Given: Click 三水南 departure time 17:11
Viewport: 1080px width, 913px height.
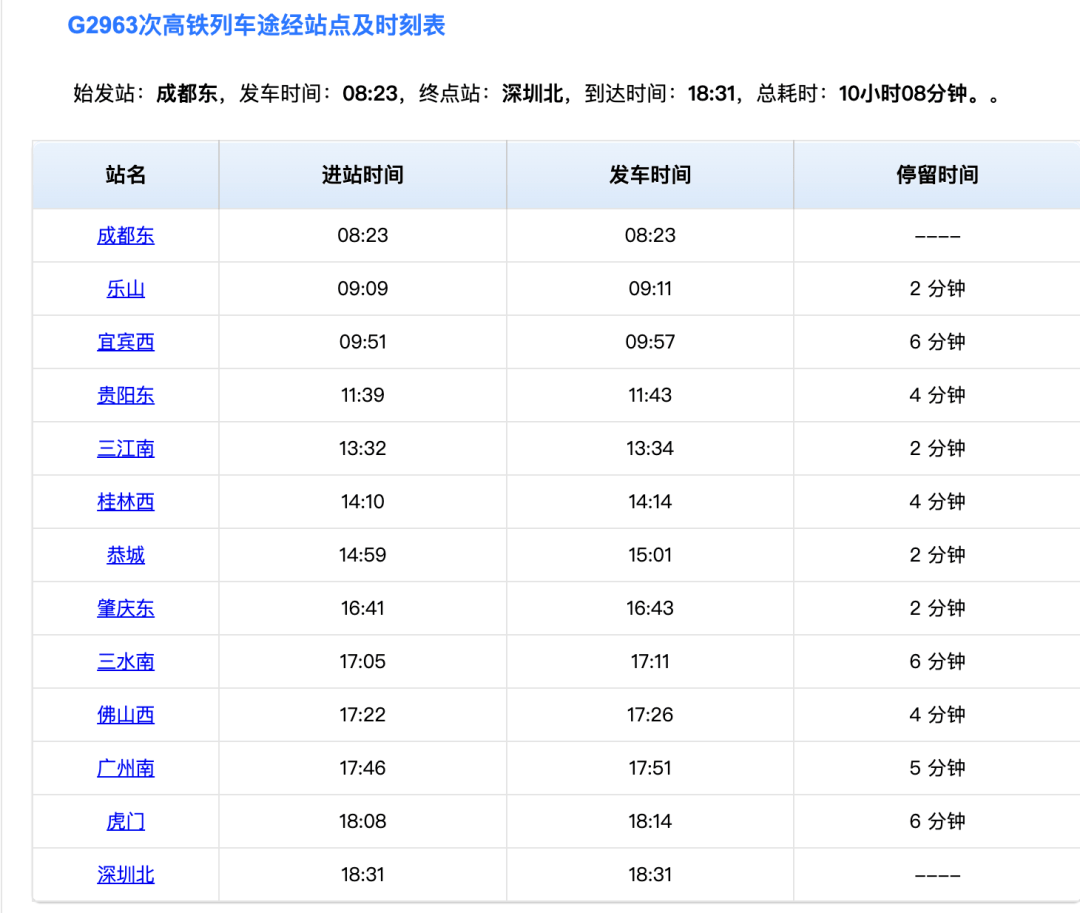Looking at the screenshot, I should point(650,662).
